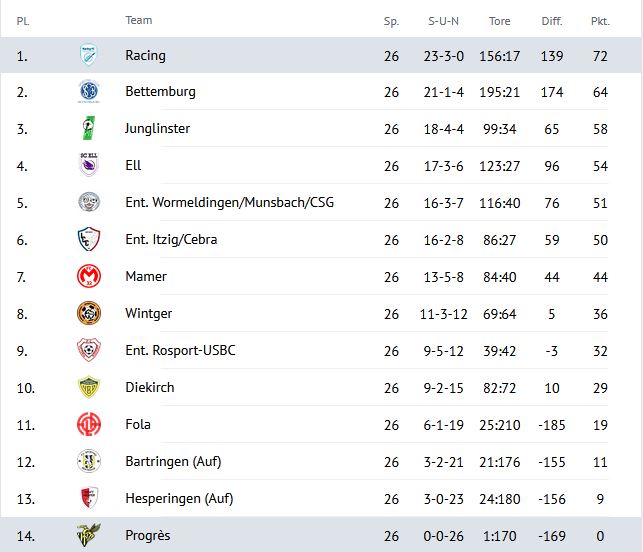
Task: Click the Racing club crest
Action: pos(89,55)
